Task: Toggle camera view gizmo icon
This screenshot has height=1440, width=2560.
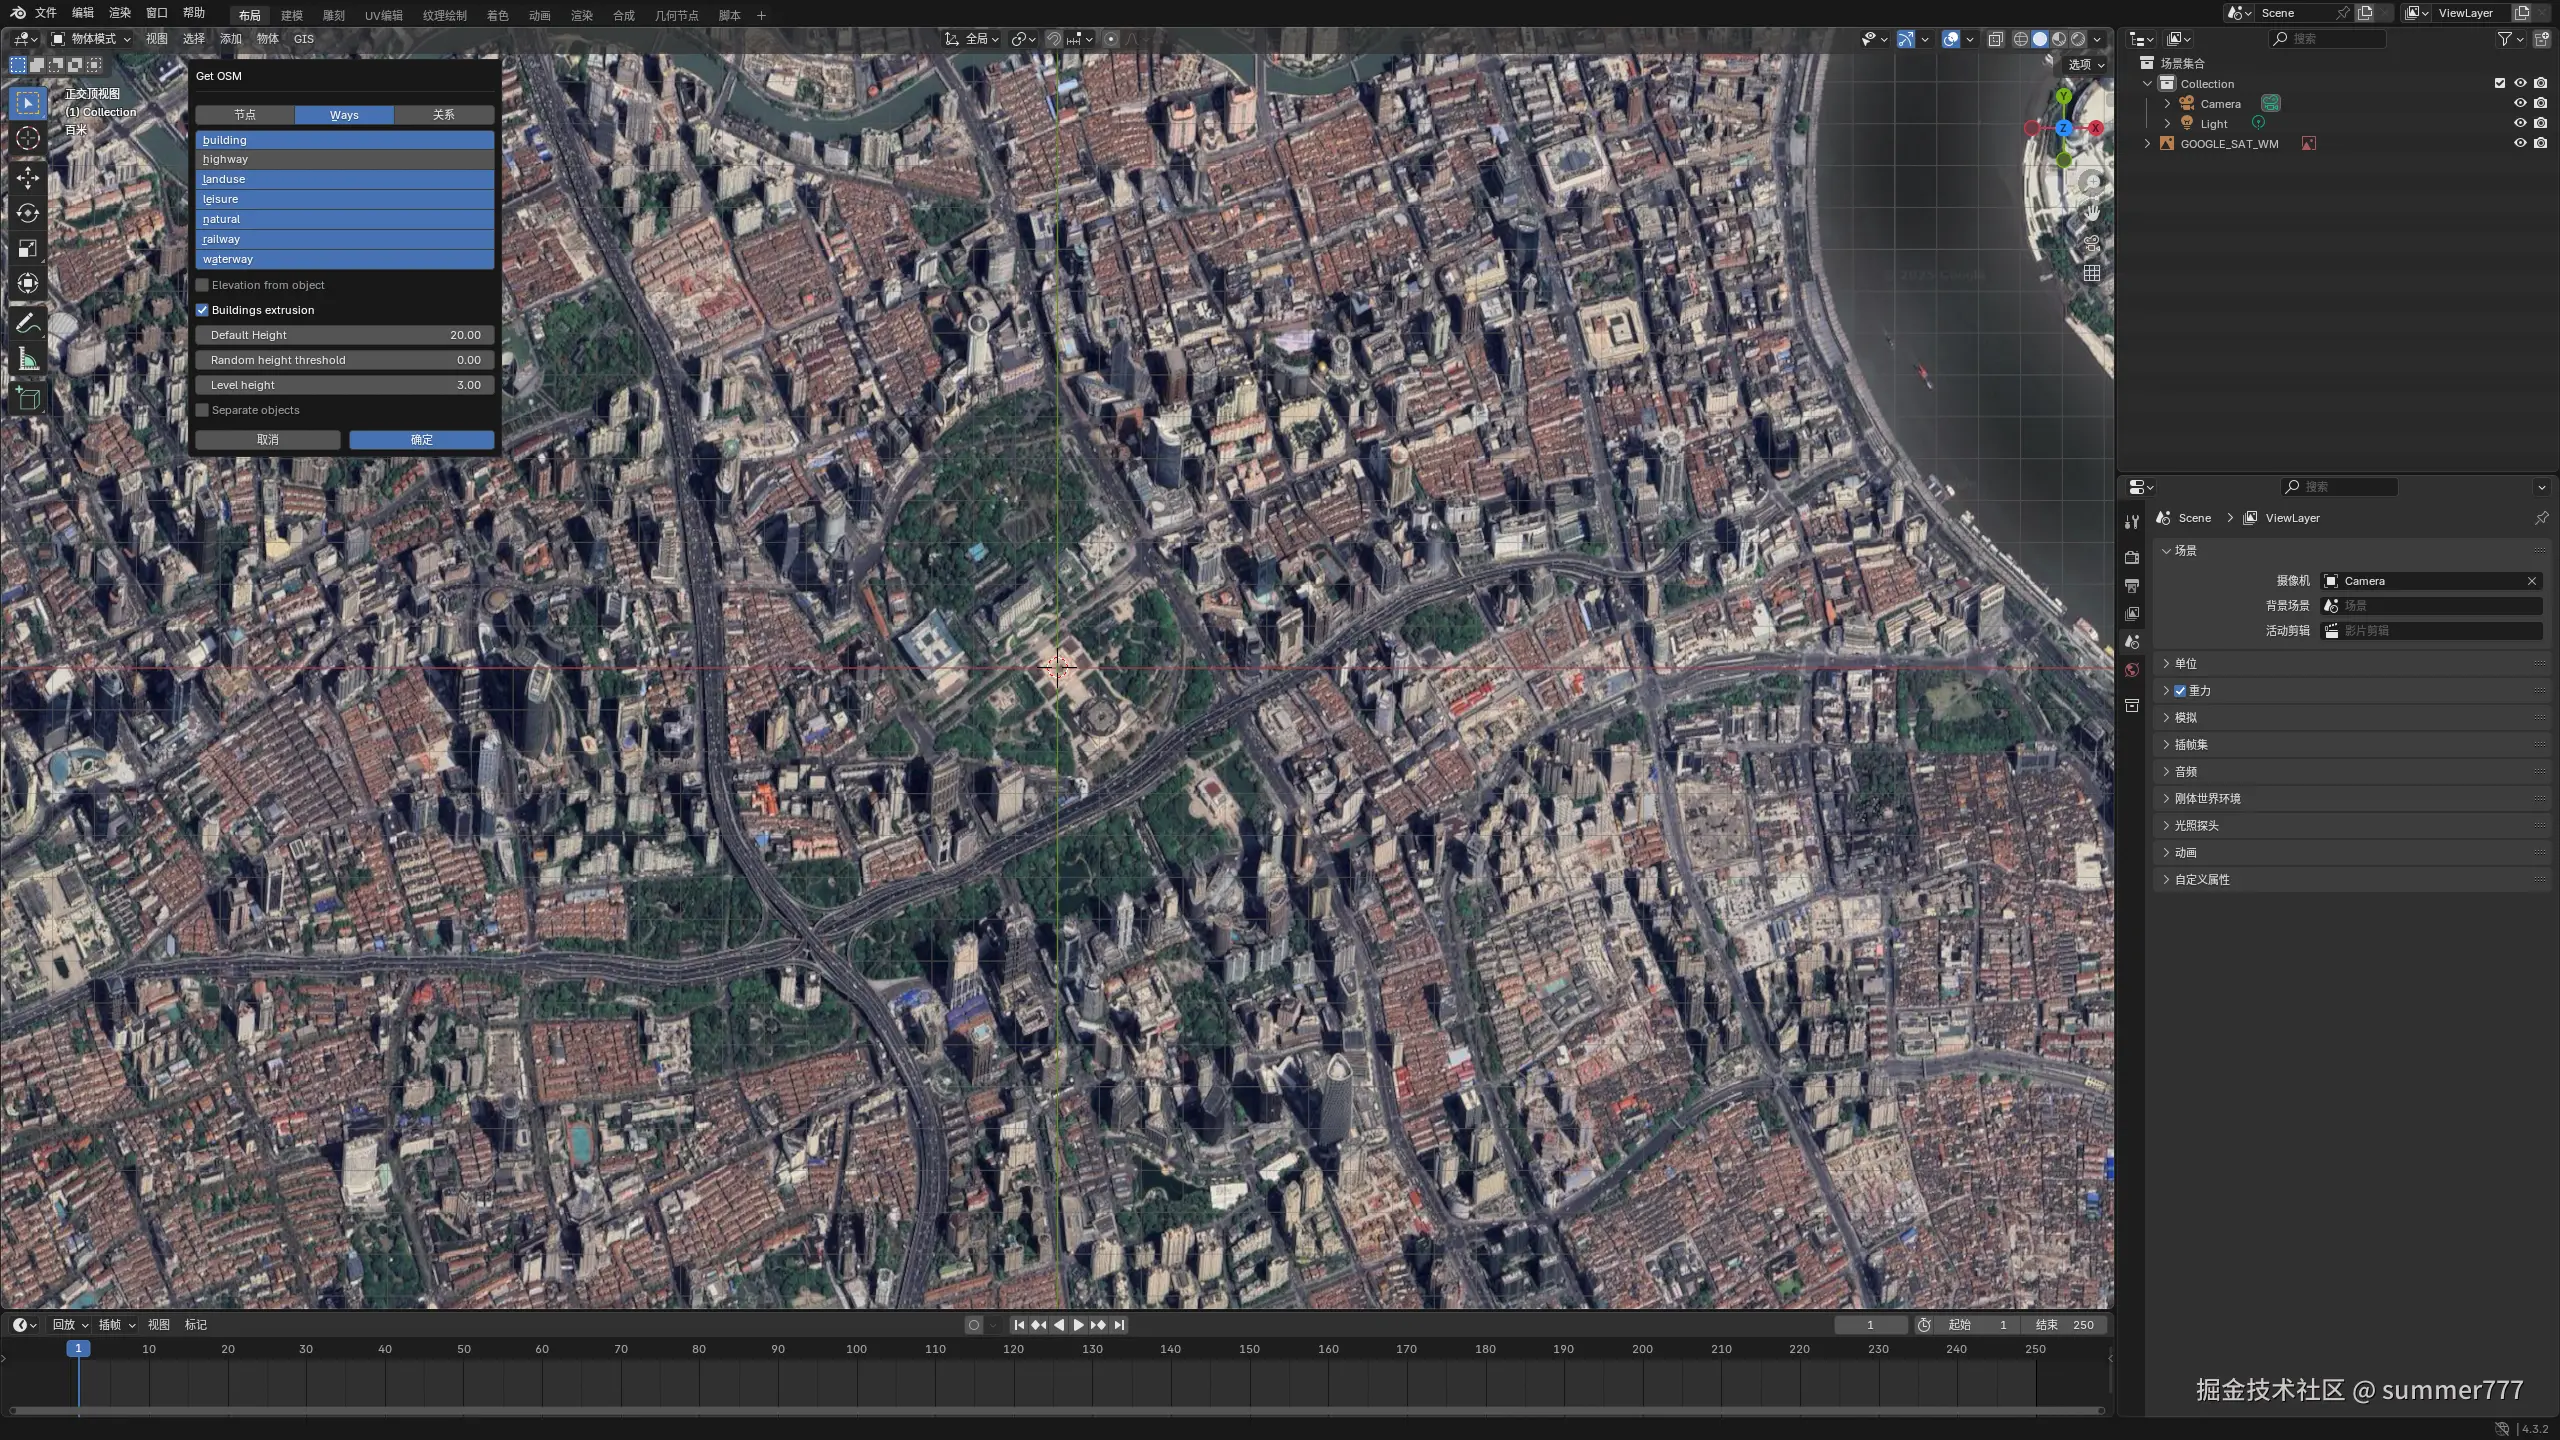Action: tap(2091, 243)
